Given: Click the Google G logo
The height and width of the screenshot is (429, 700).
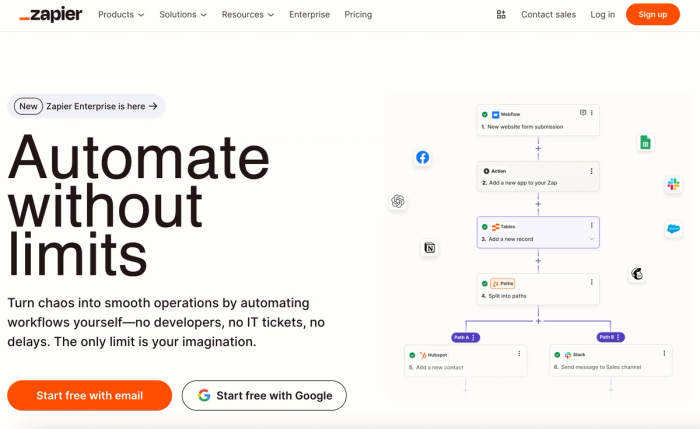Looking at the screenshot, I should pos(204,395).
